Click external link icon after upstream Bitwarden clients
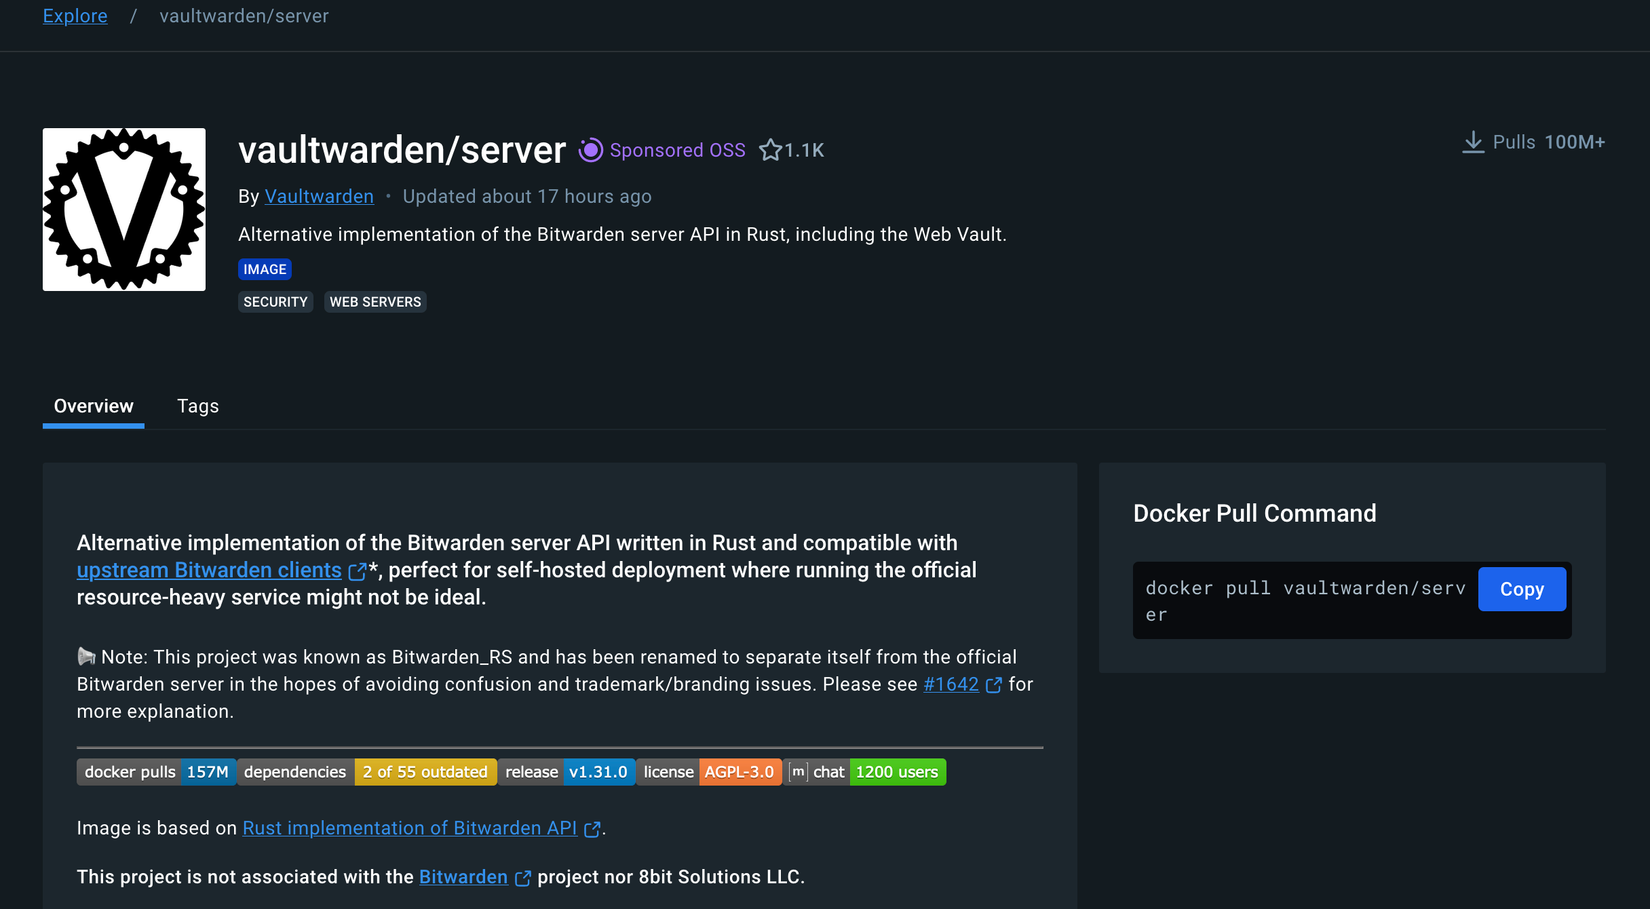 (x=357, y=571)
